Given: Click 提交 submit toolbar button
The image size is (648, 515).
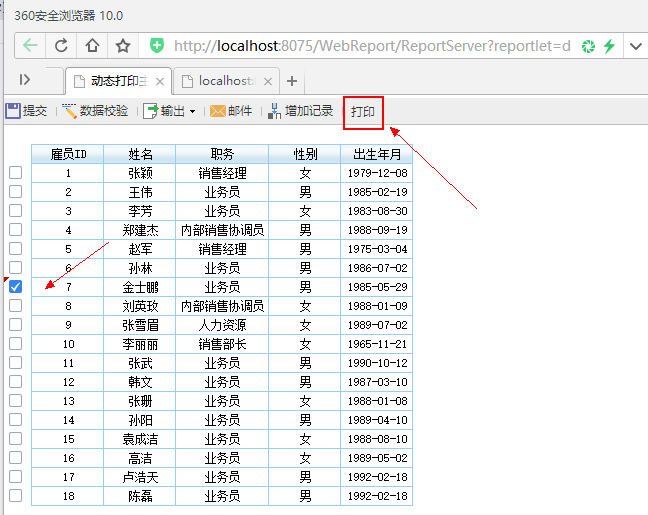Looking at the screenshot, I should point(27,111).
